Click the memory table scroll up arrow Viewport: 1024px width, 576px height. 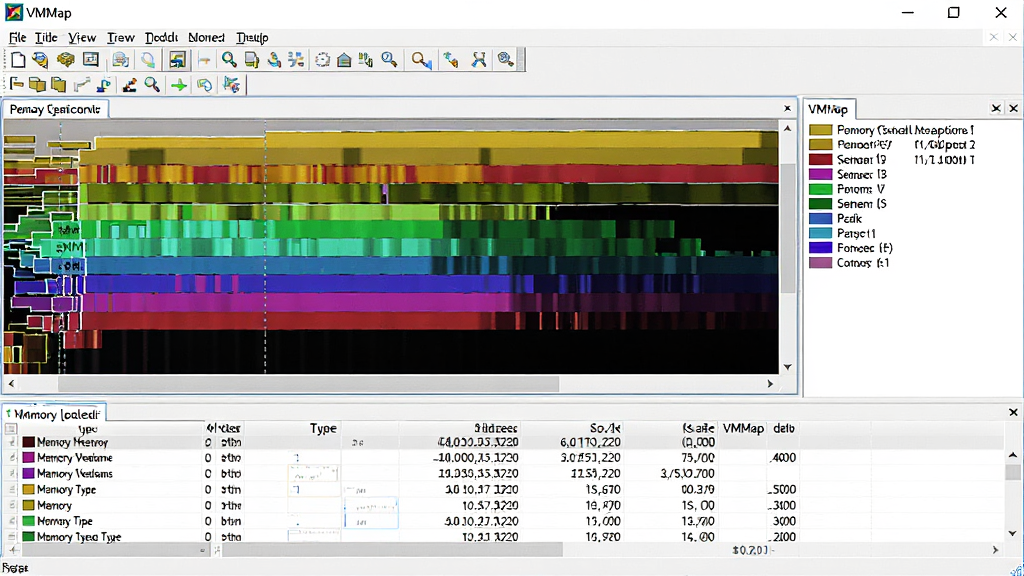(x=1013, y=455)
